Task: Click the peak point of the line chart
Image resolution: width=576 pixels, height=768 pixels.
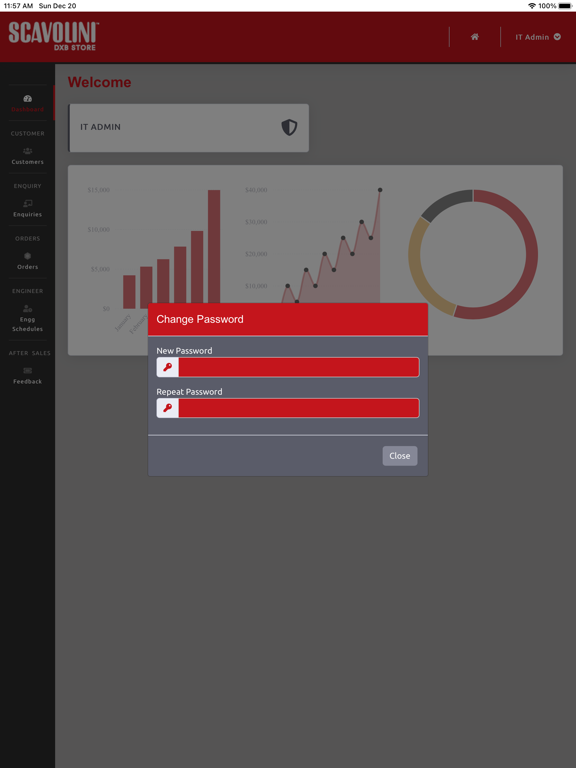Action: [380, 190]
